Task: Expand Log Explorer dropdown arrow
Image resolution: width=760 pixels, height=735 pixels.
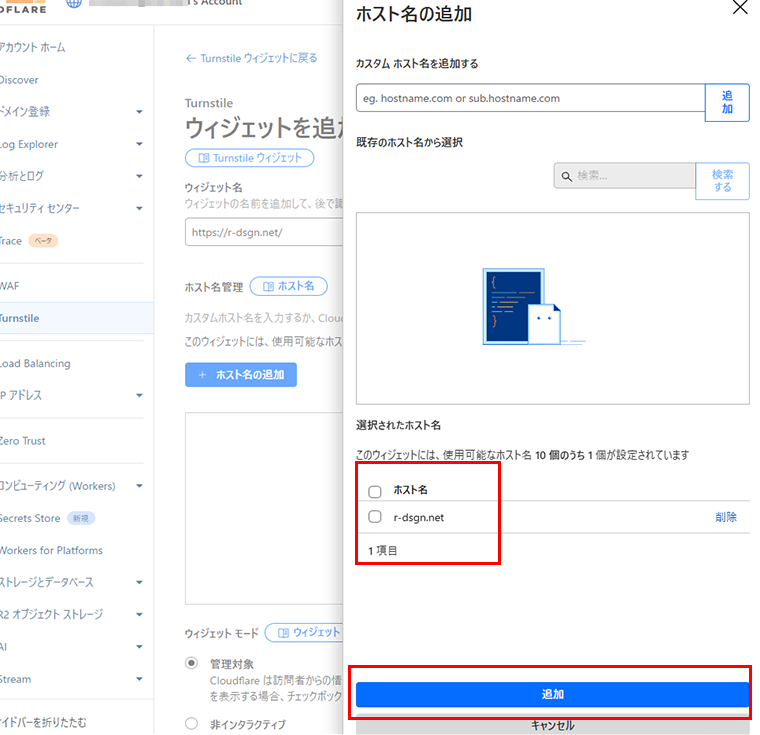Action: [x=139, y=144]
